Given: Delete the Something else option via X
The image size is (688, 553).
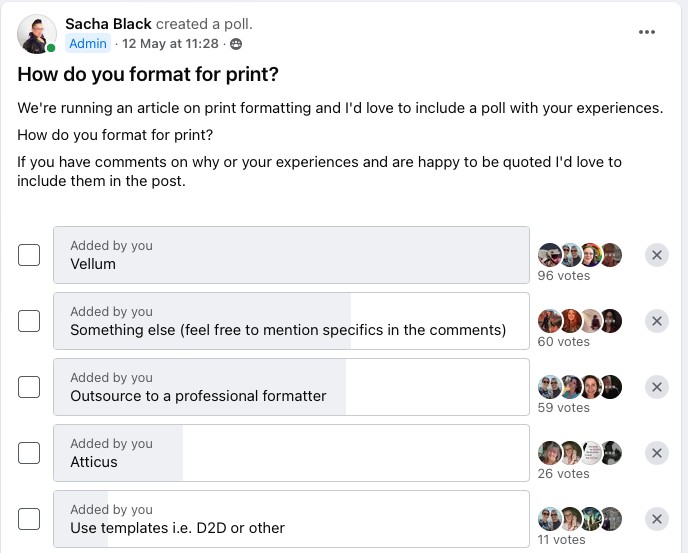Looking at the screenshot, I should 657,321.
